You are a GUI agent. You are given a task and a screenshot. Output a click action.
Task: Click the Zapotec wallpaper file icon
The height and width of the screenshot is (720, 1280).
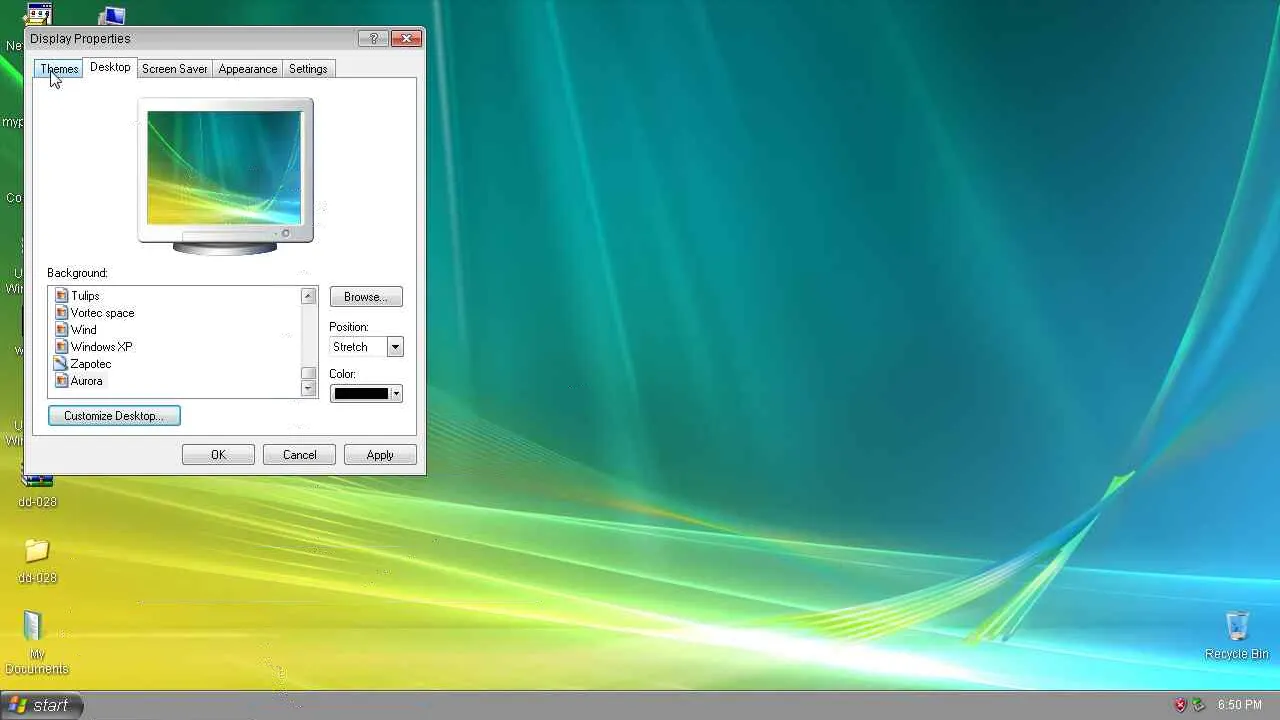[x=62, y=364]
